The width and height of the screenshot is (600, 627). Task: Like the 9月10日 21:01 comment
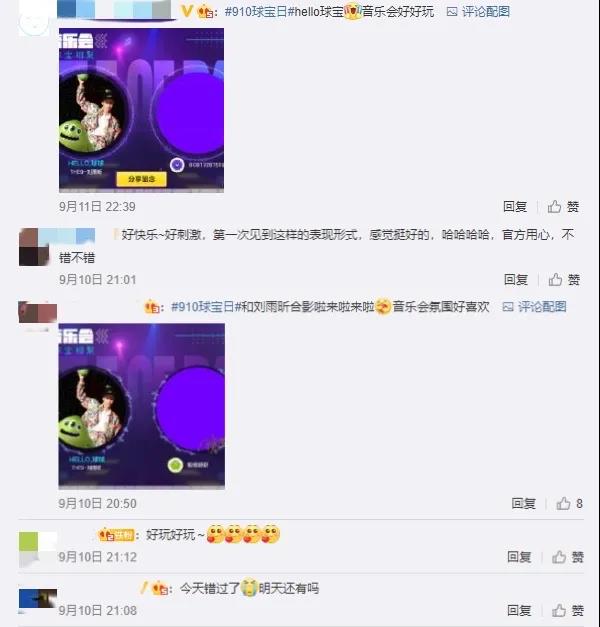tap(564, 280)
